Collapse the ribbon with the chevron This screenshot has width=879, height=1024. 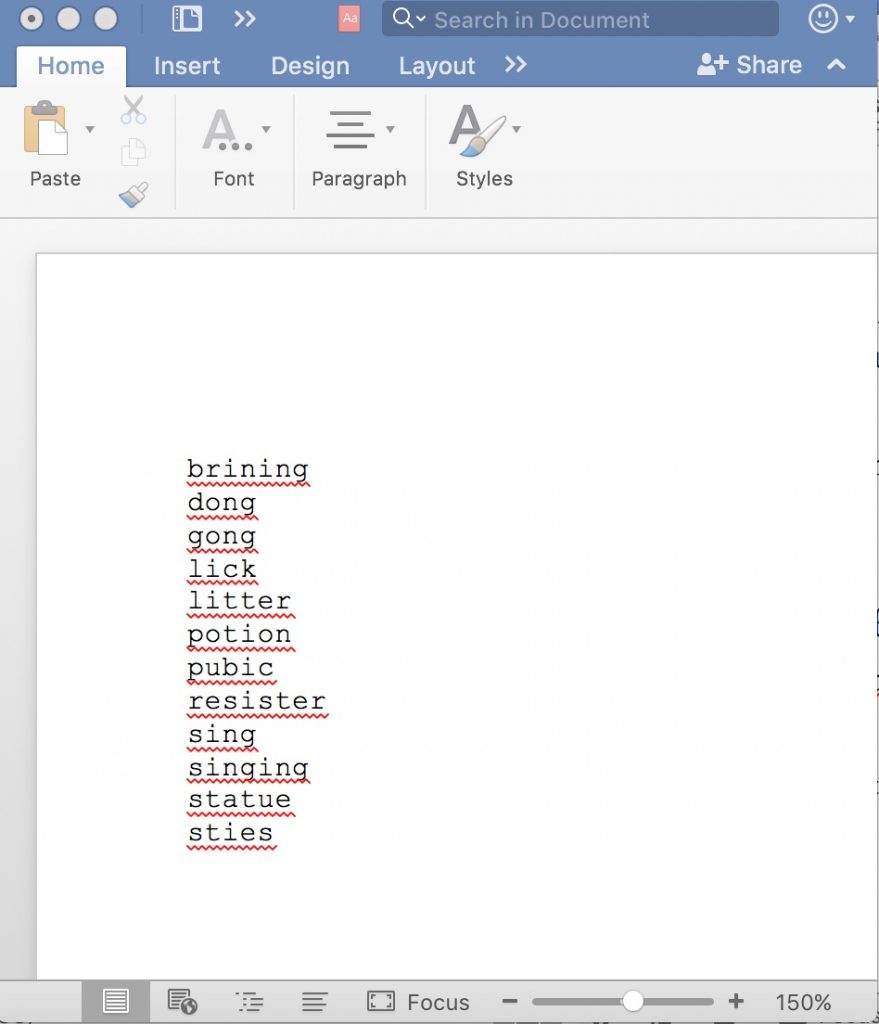click(x=837, y=66)
